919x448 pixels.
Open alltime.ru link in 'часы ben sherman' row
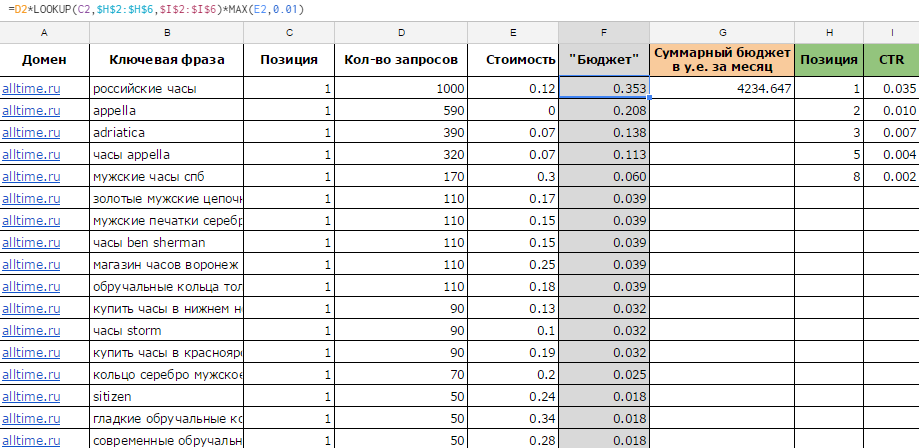click(31, 242)
